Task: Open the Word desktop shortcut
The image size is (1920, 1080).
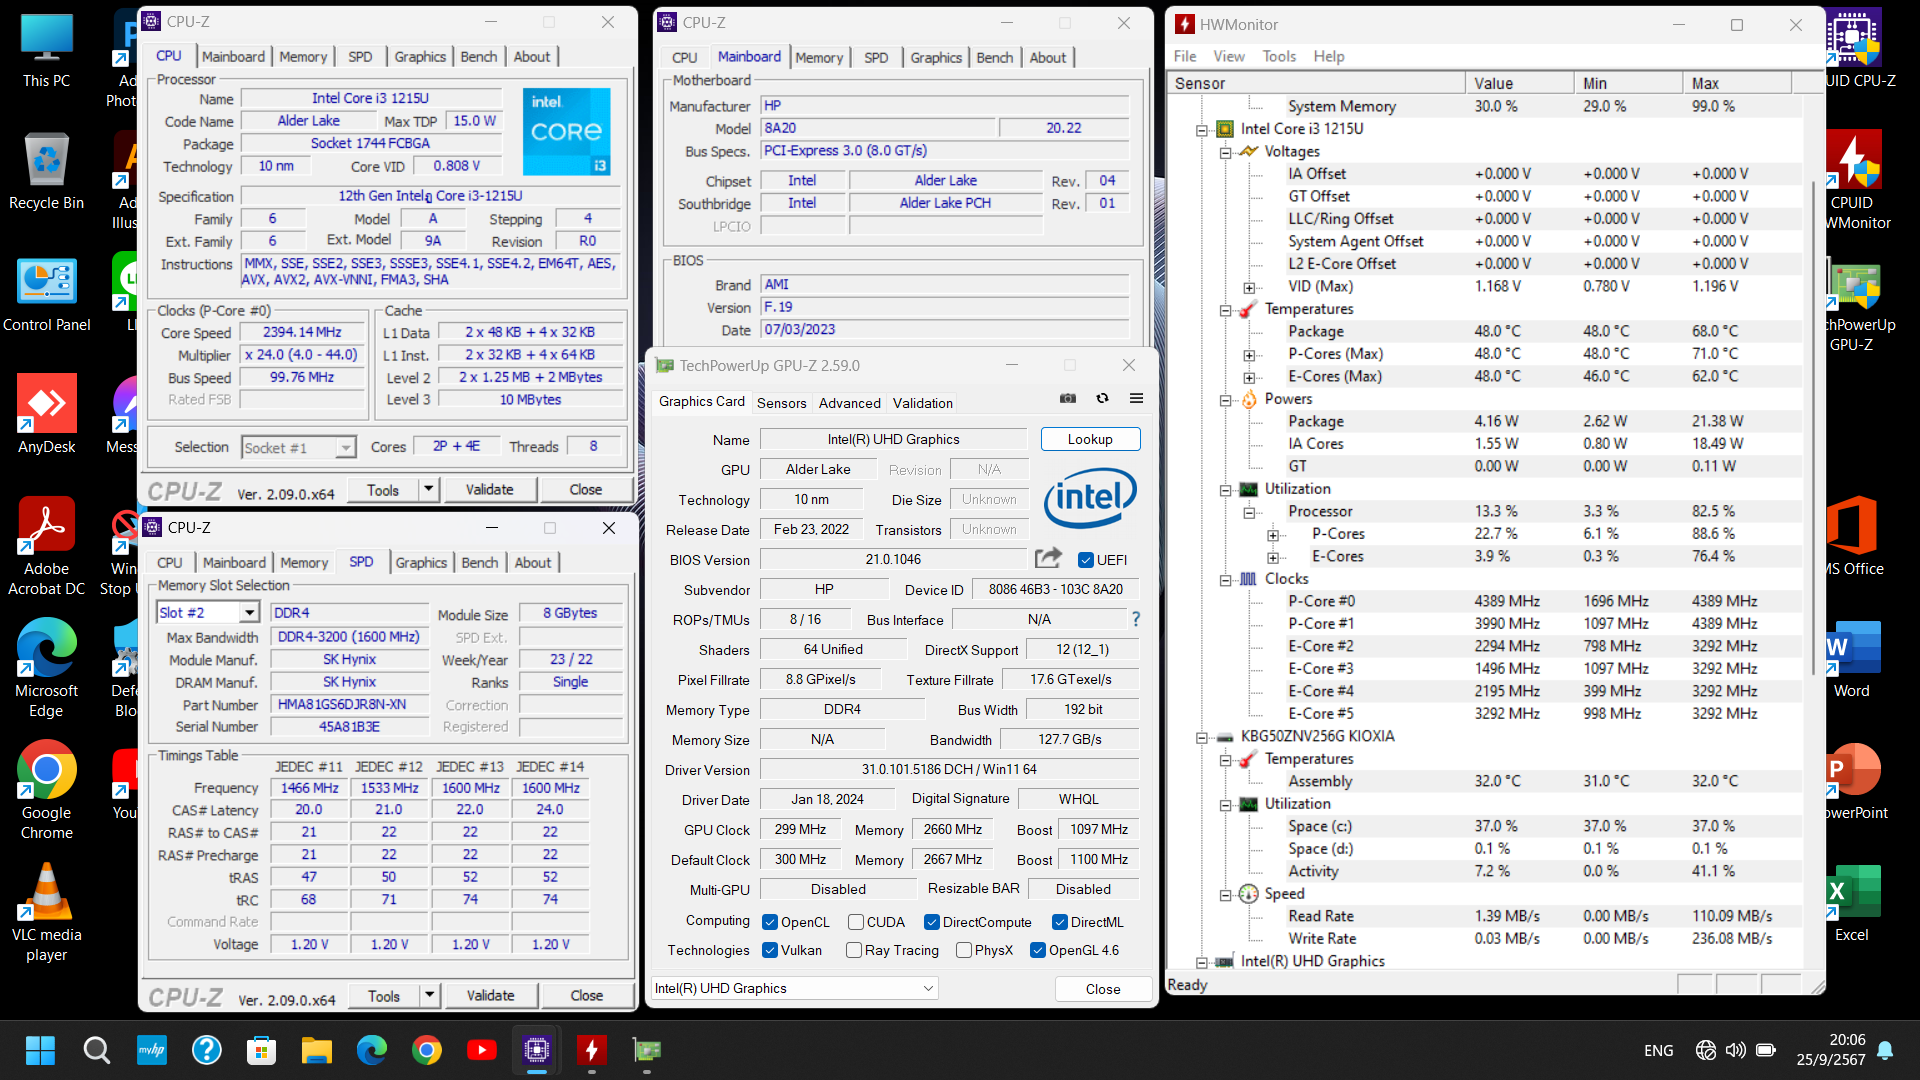Action: [1852, 659]
